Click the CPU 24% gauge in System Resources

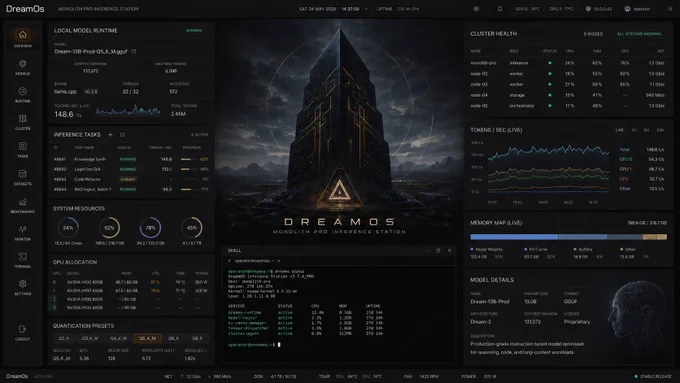coord(68,227)
